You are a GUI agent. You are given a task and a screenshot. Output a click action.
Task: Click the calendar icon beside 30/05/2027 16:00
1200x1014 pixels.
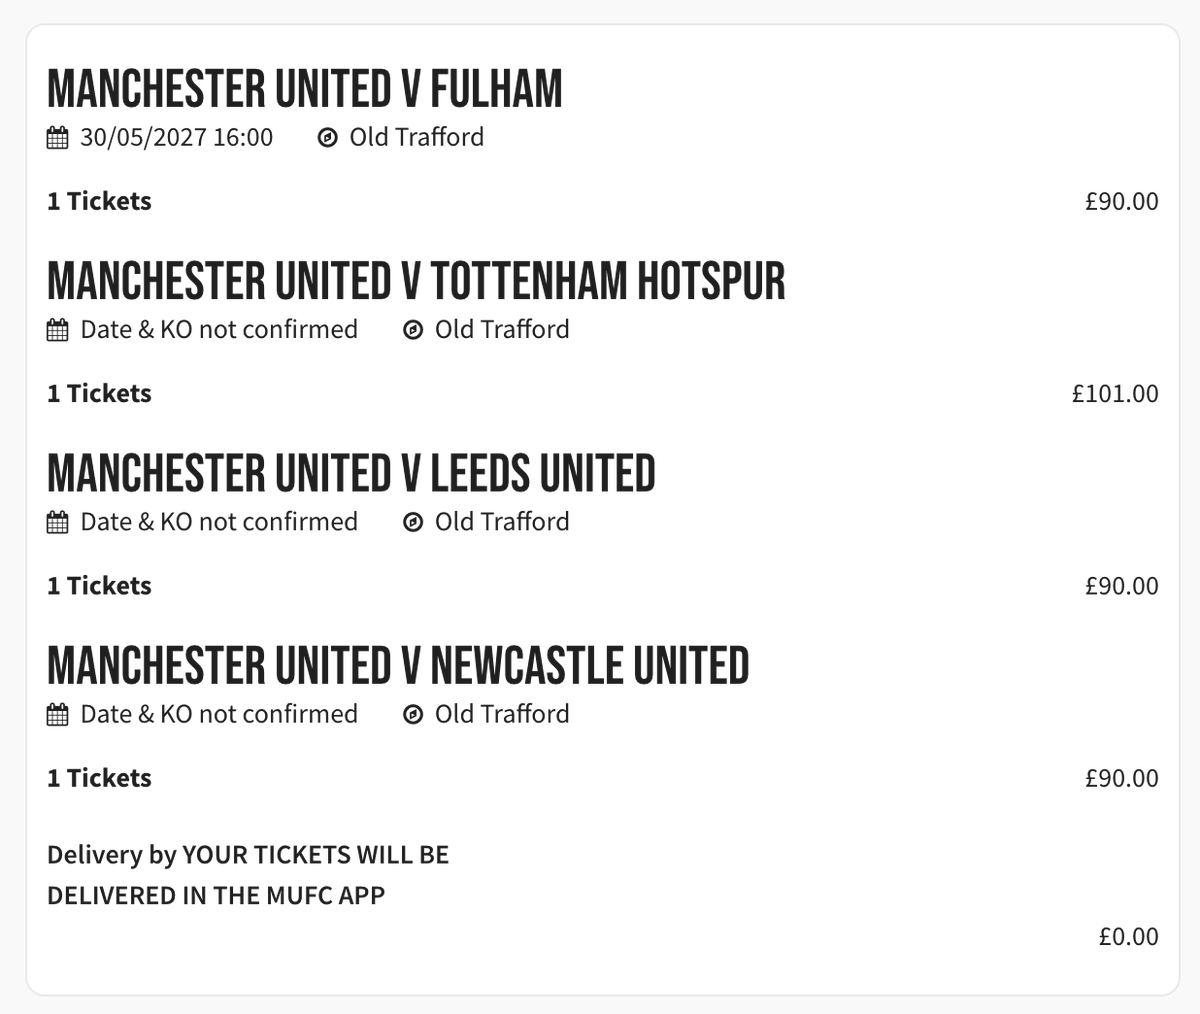tap(58, 137)
